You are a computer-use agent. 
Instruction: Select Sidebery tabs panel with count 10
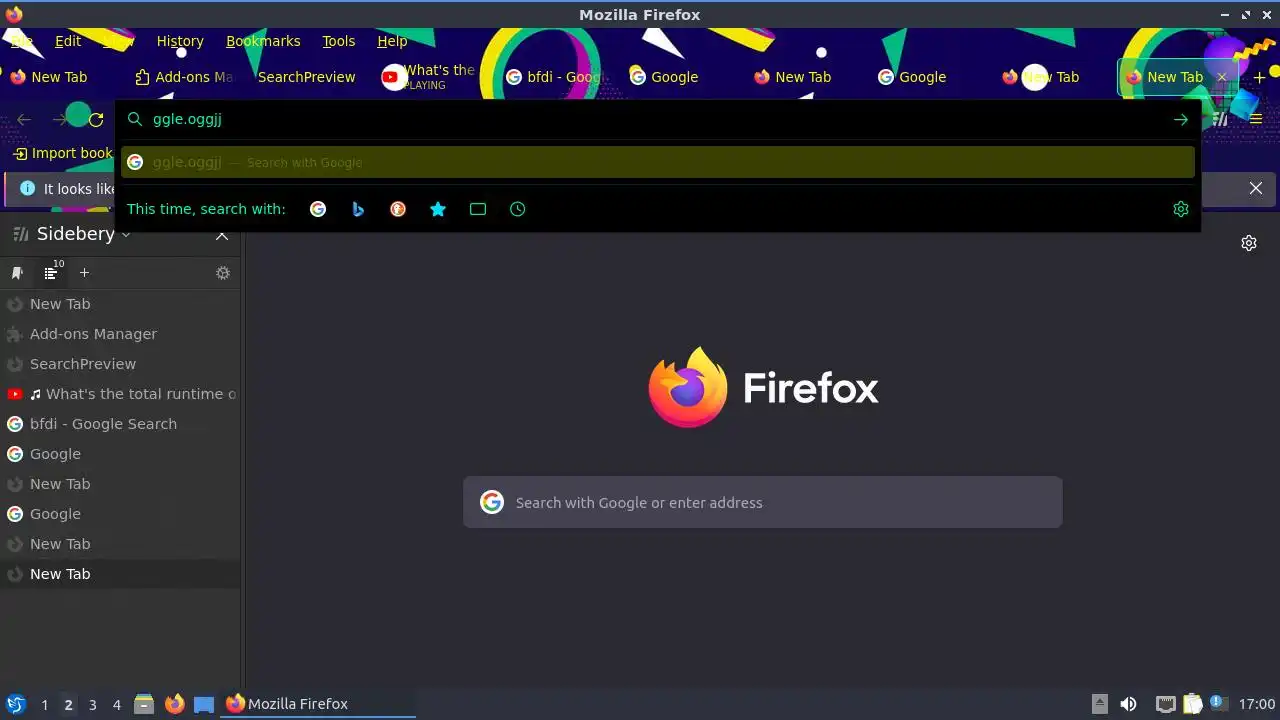52,272
